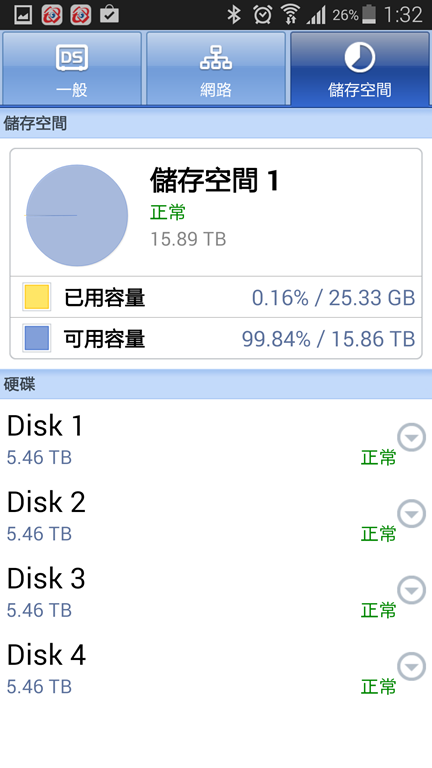Tap the battery indicator icon
Screen dimensions: 432x768
[x=368, y=15]
